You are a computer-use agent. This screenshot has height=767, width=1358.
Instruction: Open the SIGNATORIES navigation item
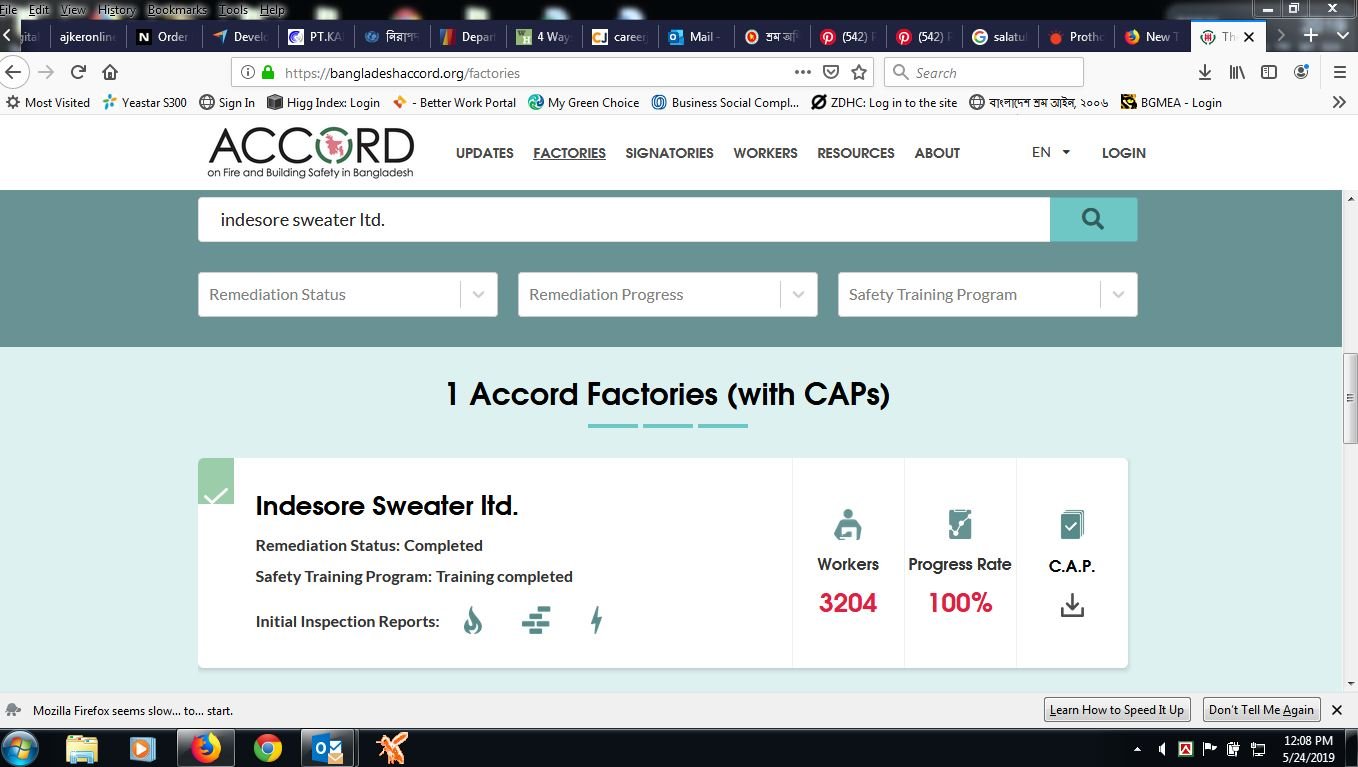669,153
